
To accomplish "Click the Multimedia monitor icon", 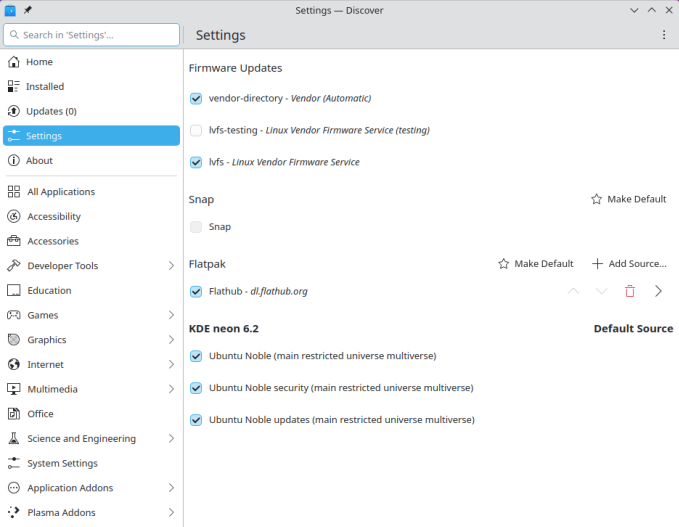I will coord(14,389).
